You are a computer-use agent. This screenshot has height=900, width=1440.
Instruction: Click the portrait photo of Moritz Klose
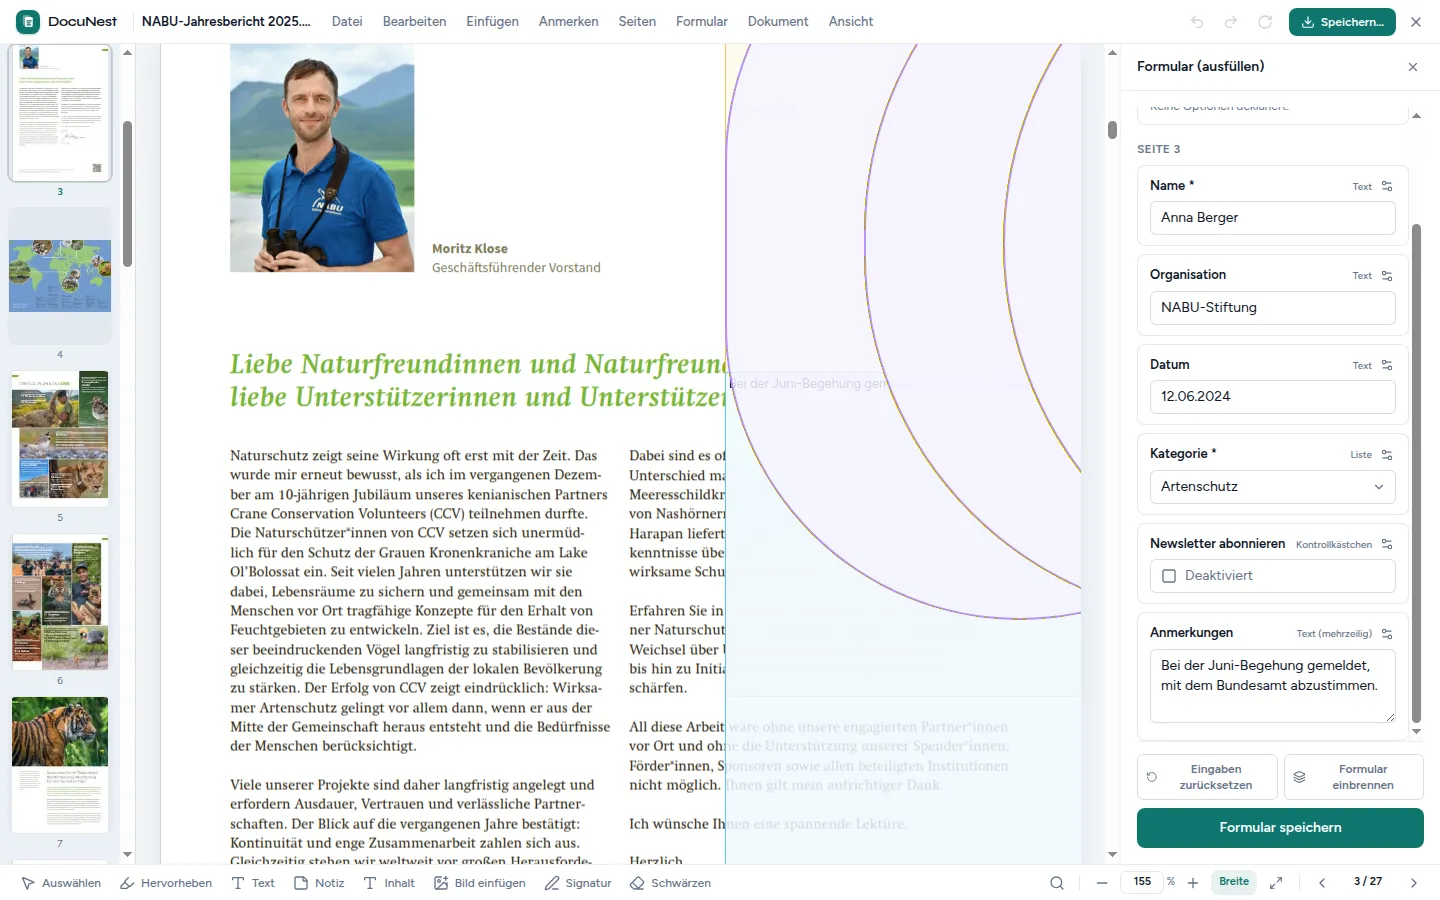tap(322, 158)
